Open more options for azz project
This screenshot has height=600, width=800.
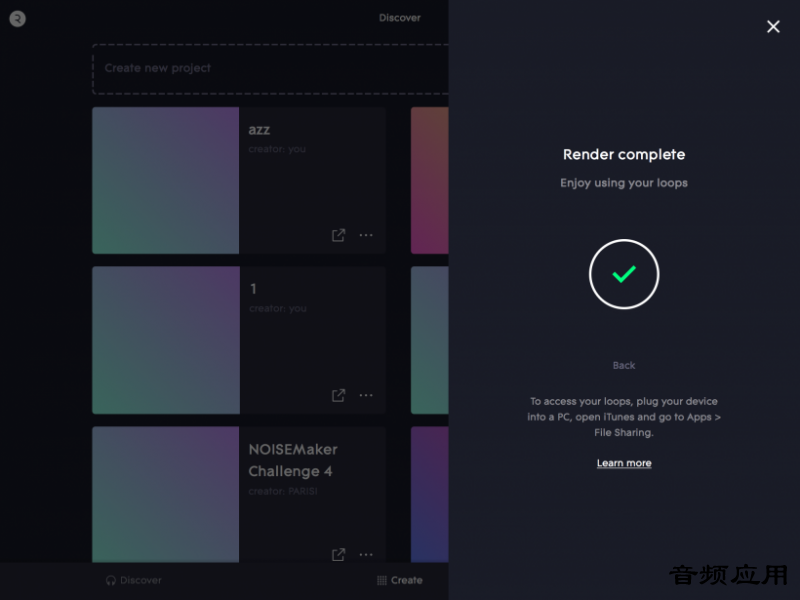coord(366,235)
